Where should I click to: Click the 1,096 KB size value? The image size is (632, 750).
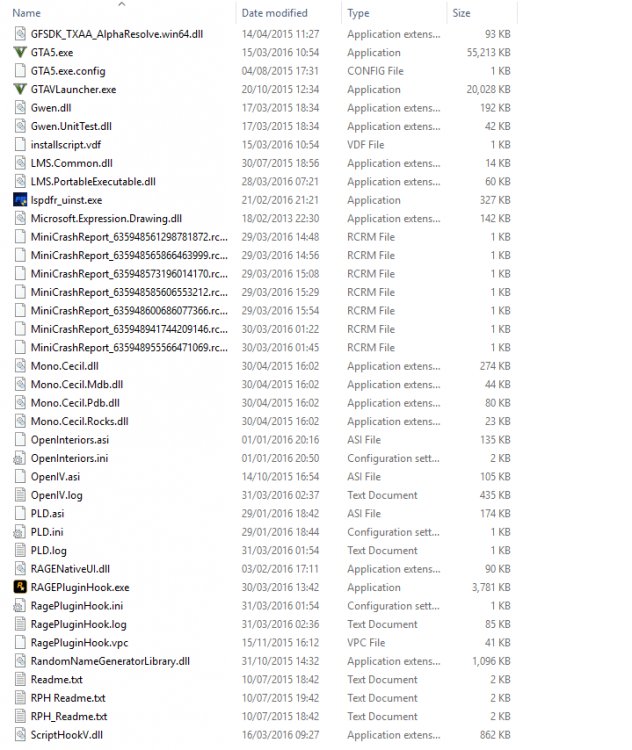pos(491,661)
